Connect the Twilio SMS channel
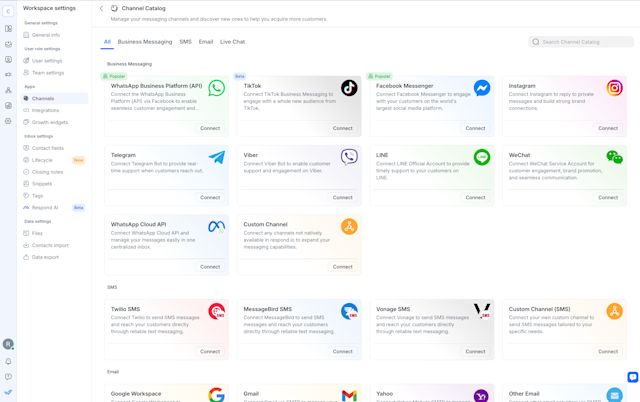This screenshot has width=640, height=402. (210, 351)
